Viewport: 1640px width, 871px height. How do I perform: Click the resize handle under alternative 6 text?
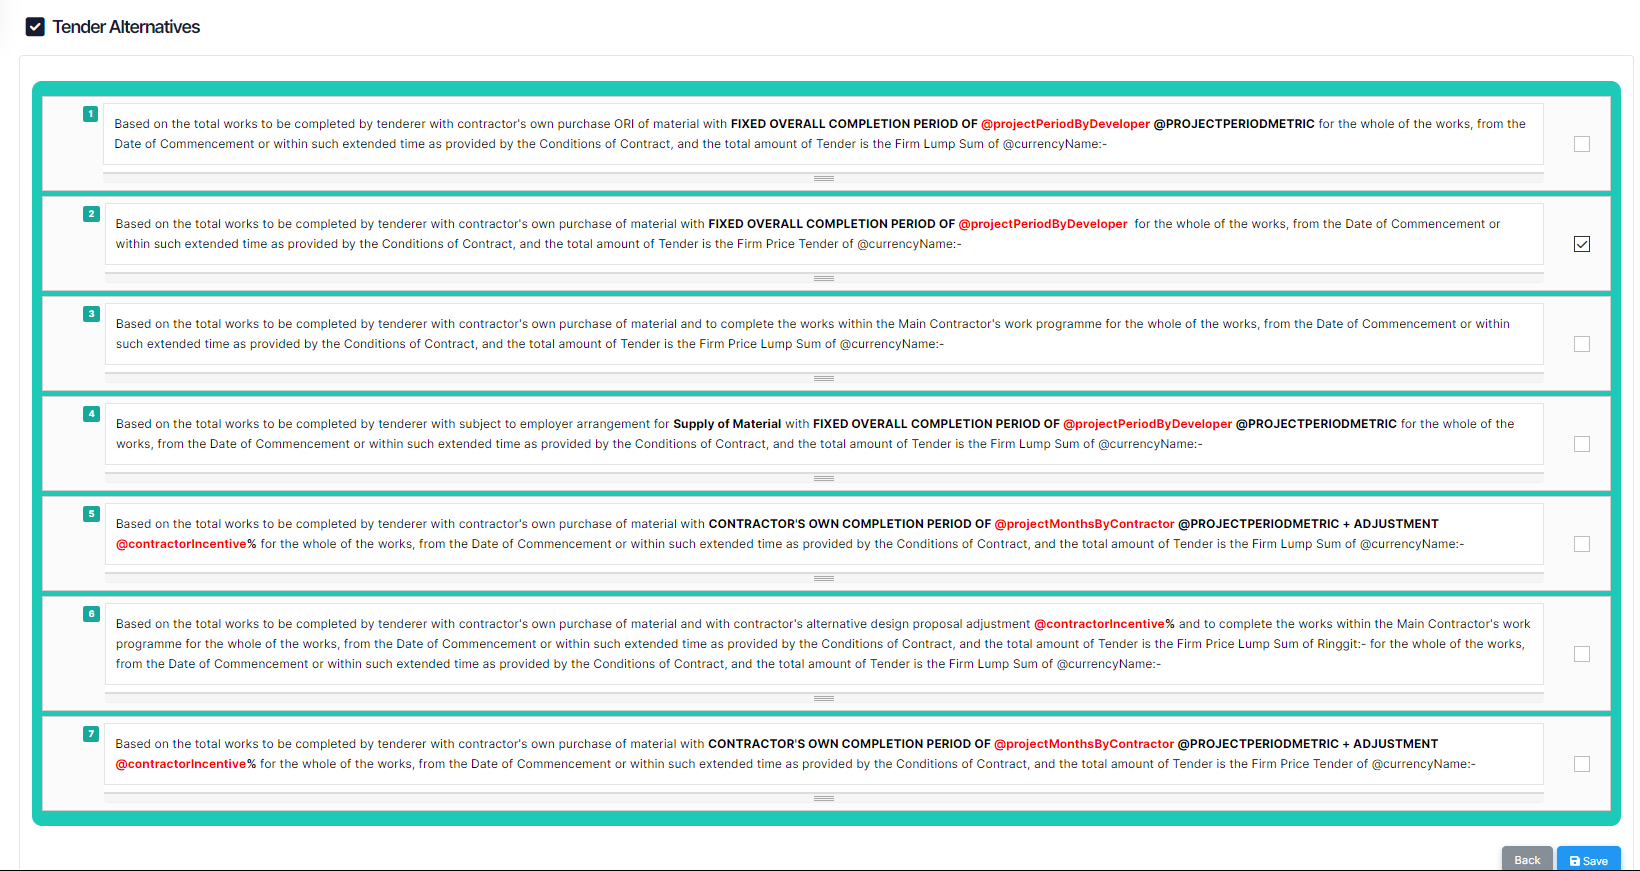click(824, 698)
